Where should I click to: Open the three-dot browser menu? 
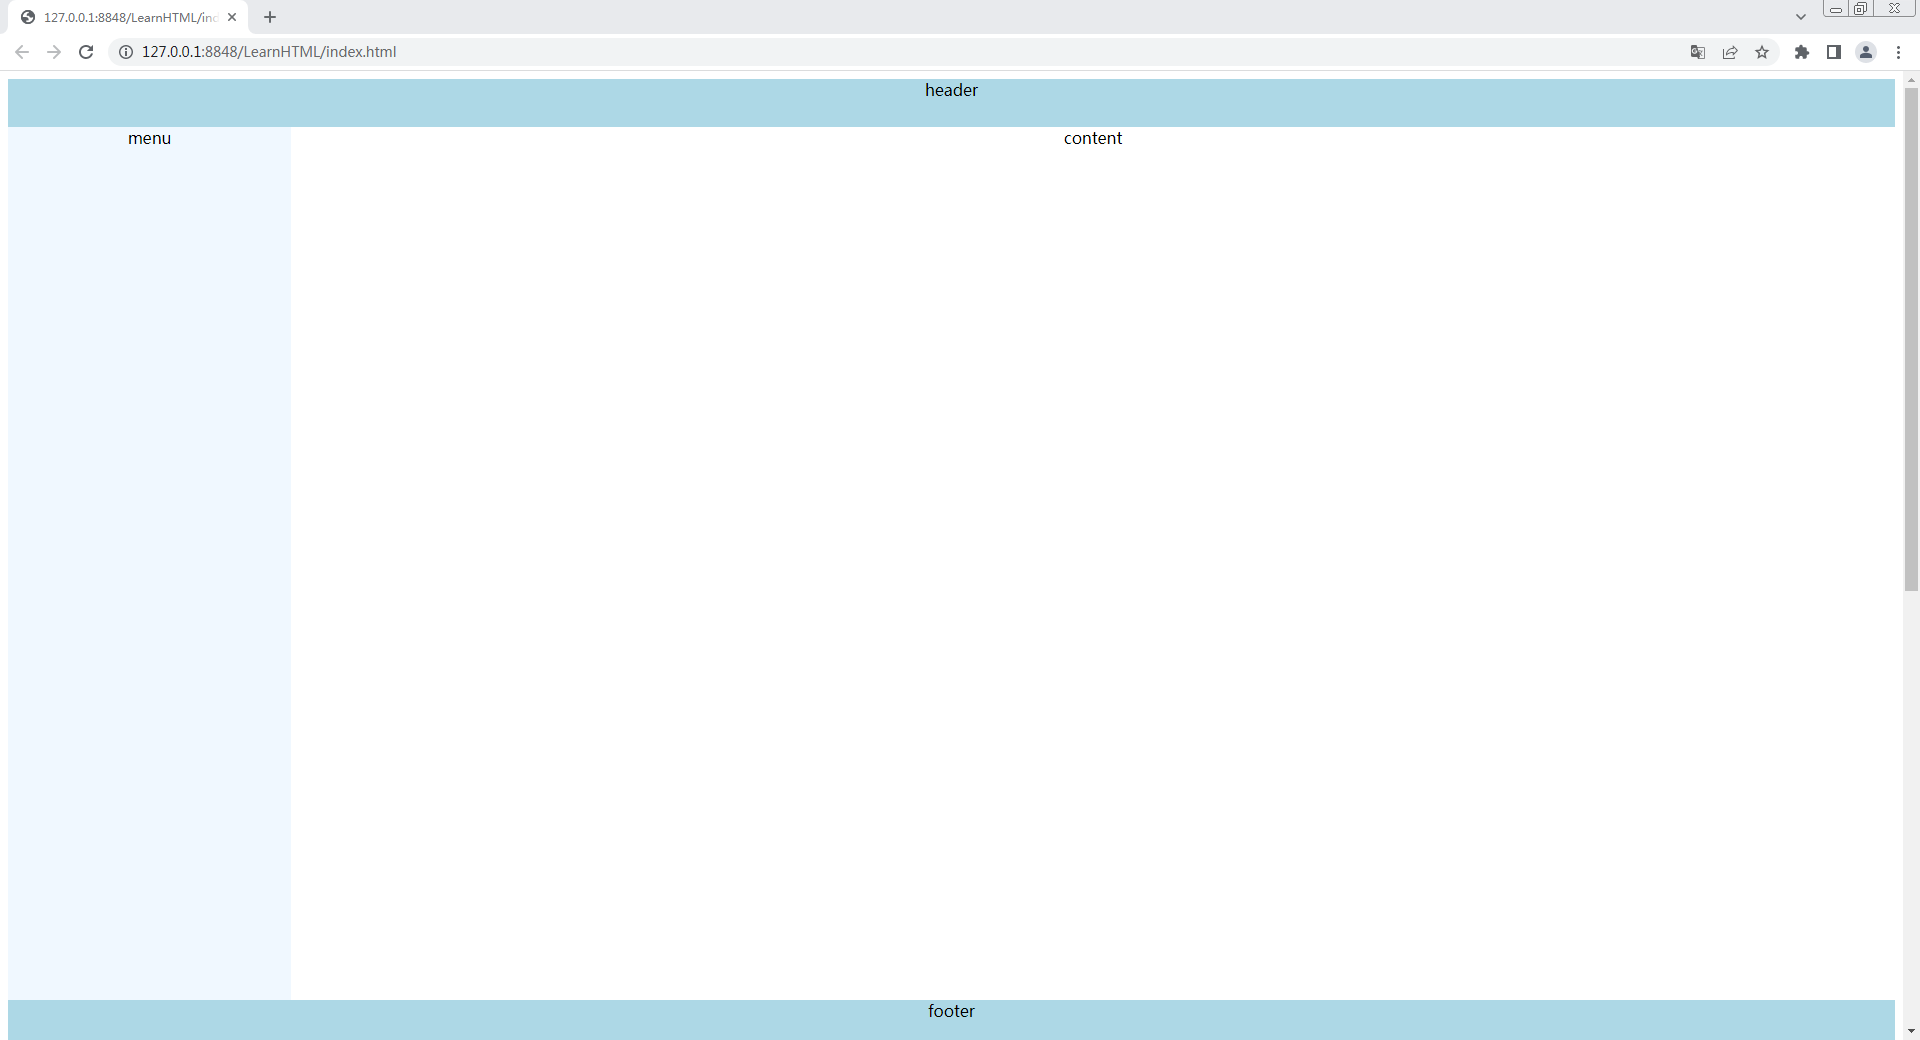(x=1898, y=52)
